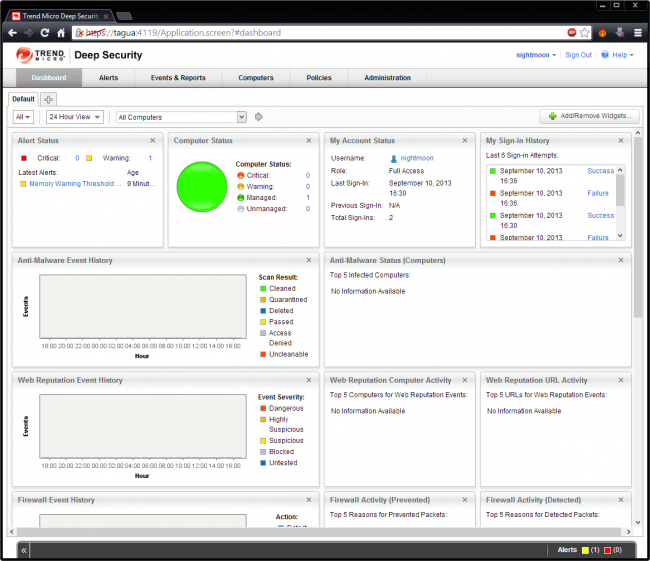Viewport: 650px width, 561px height.
Task: Click the sign-in history scroll down arrow
Action: tap(620, 236)
